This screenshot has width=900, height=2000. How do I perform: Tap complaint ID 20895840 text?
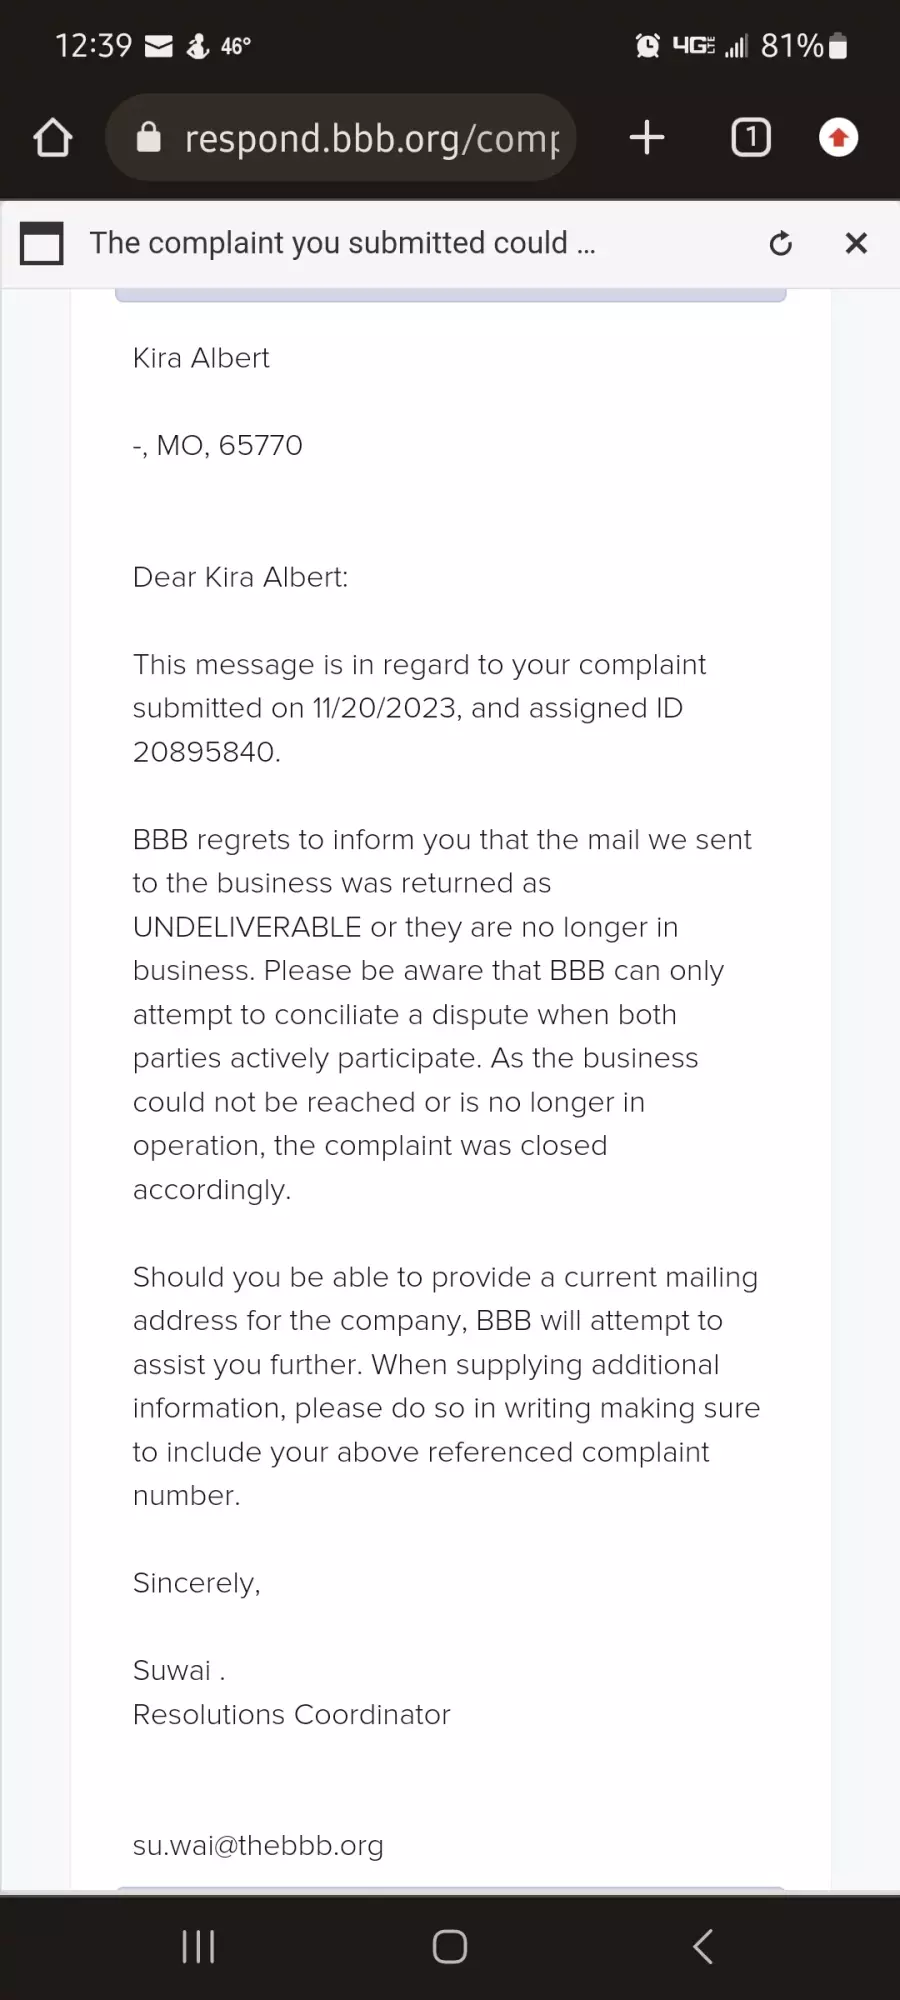[205, 752]
